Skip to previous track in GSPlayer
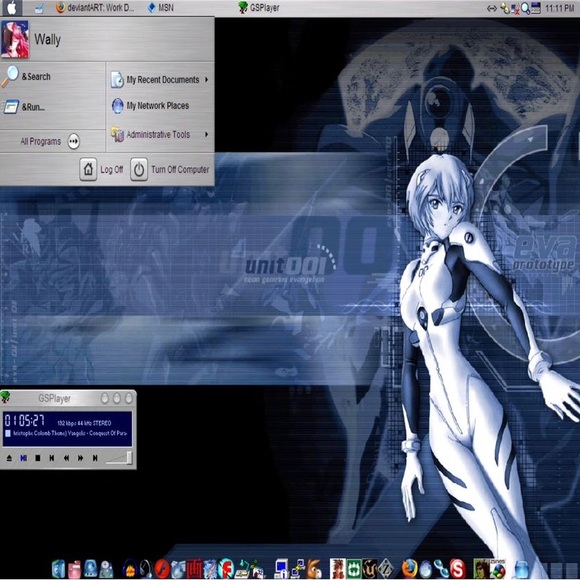580x580 pixels. [x=52, y=458]
